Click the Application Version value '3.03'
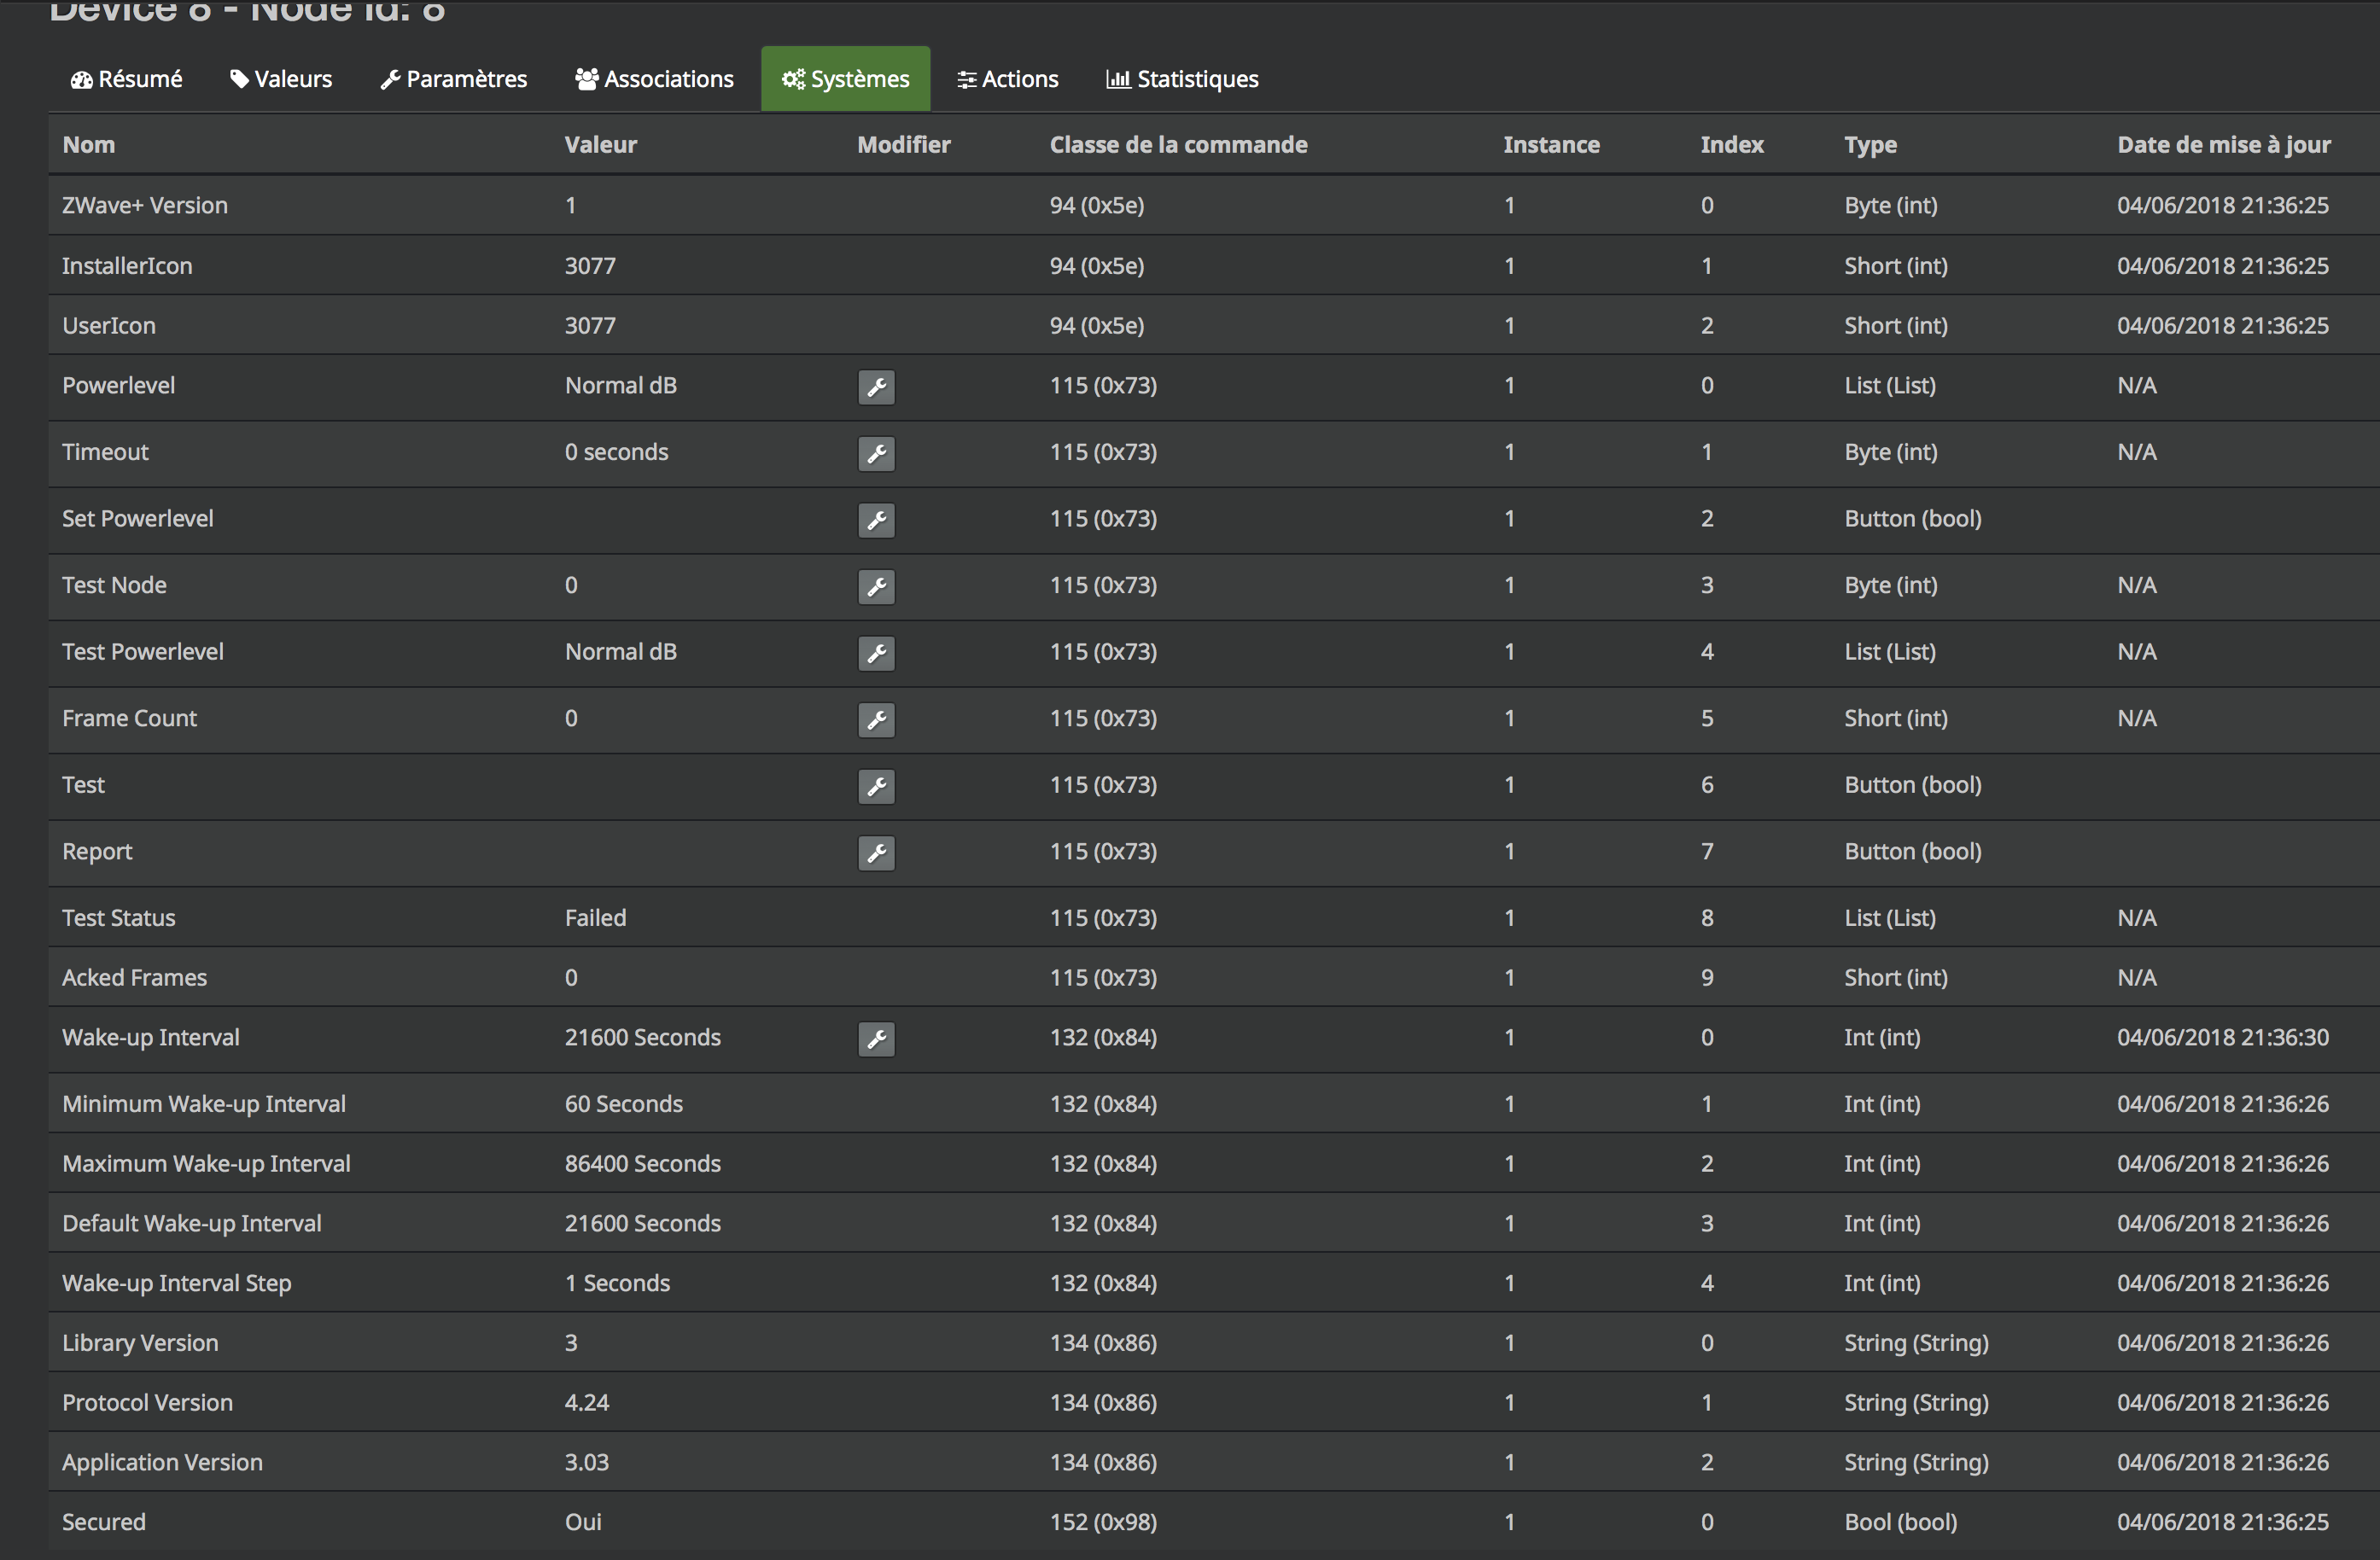This screenshot has width=2380, height=1560. coord(587,1463)
